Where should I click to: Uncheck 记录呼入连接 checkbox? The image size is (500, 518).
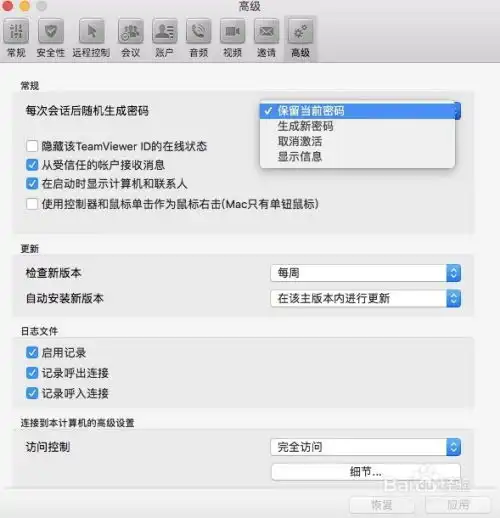32,393
